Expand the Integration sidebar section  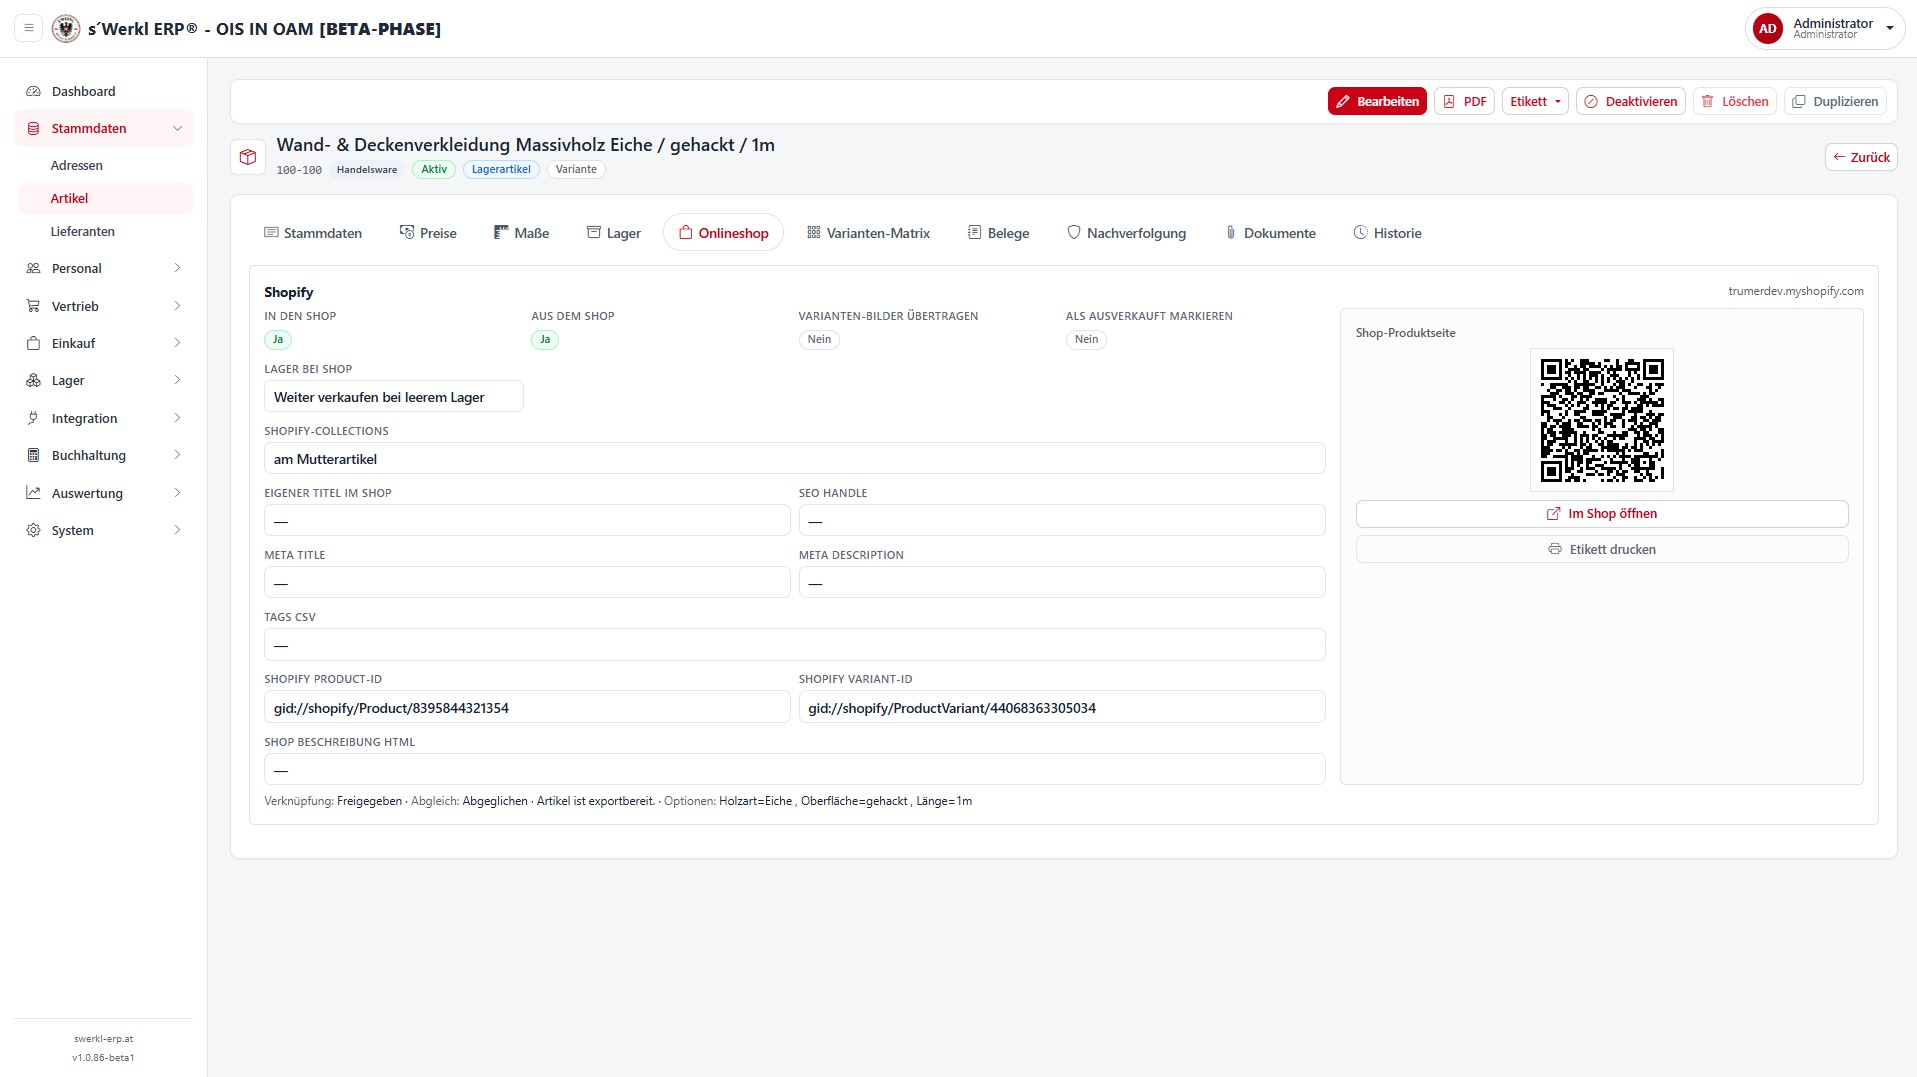point(104,418)
